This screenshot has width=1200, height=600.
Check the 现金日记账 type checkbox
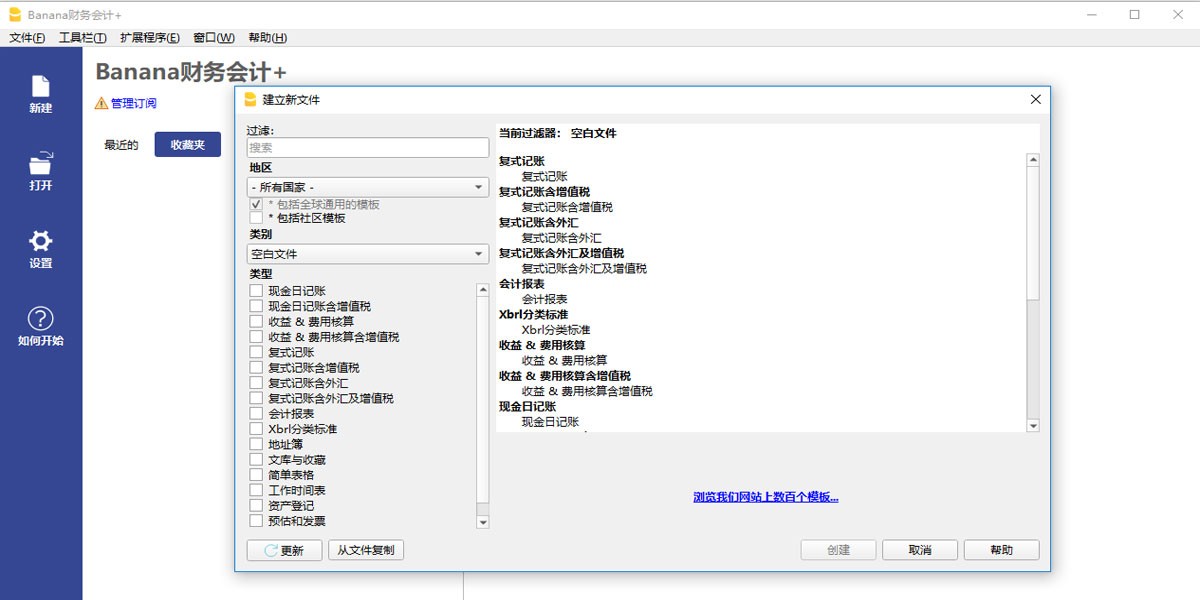click(x=256, y=291)
